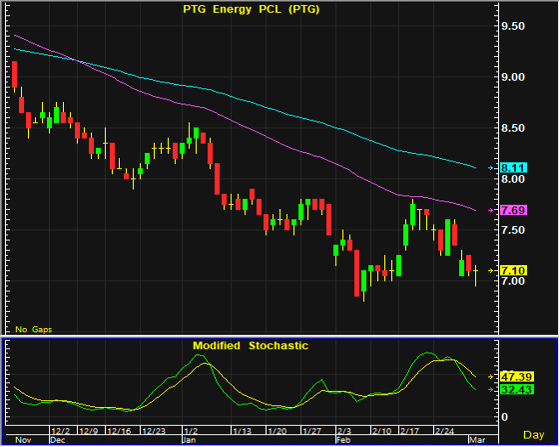560x447 pixels.
Task: Click the yellow 7.10 last price tag
Action: pos(513,271)
